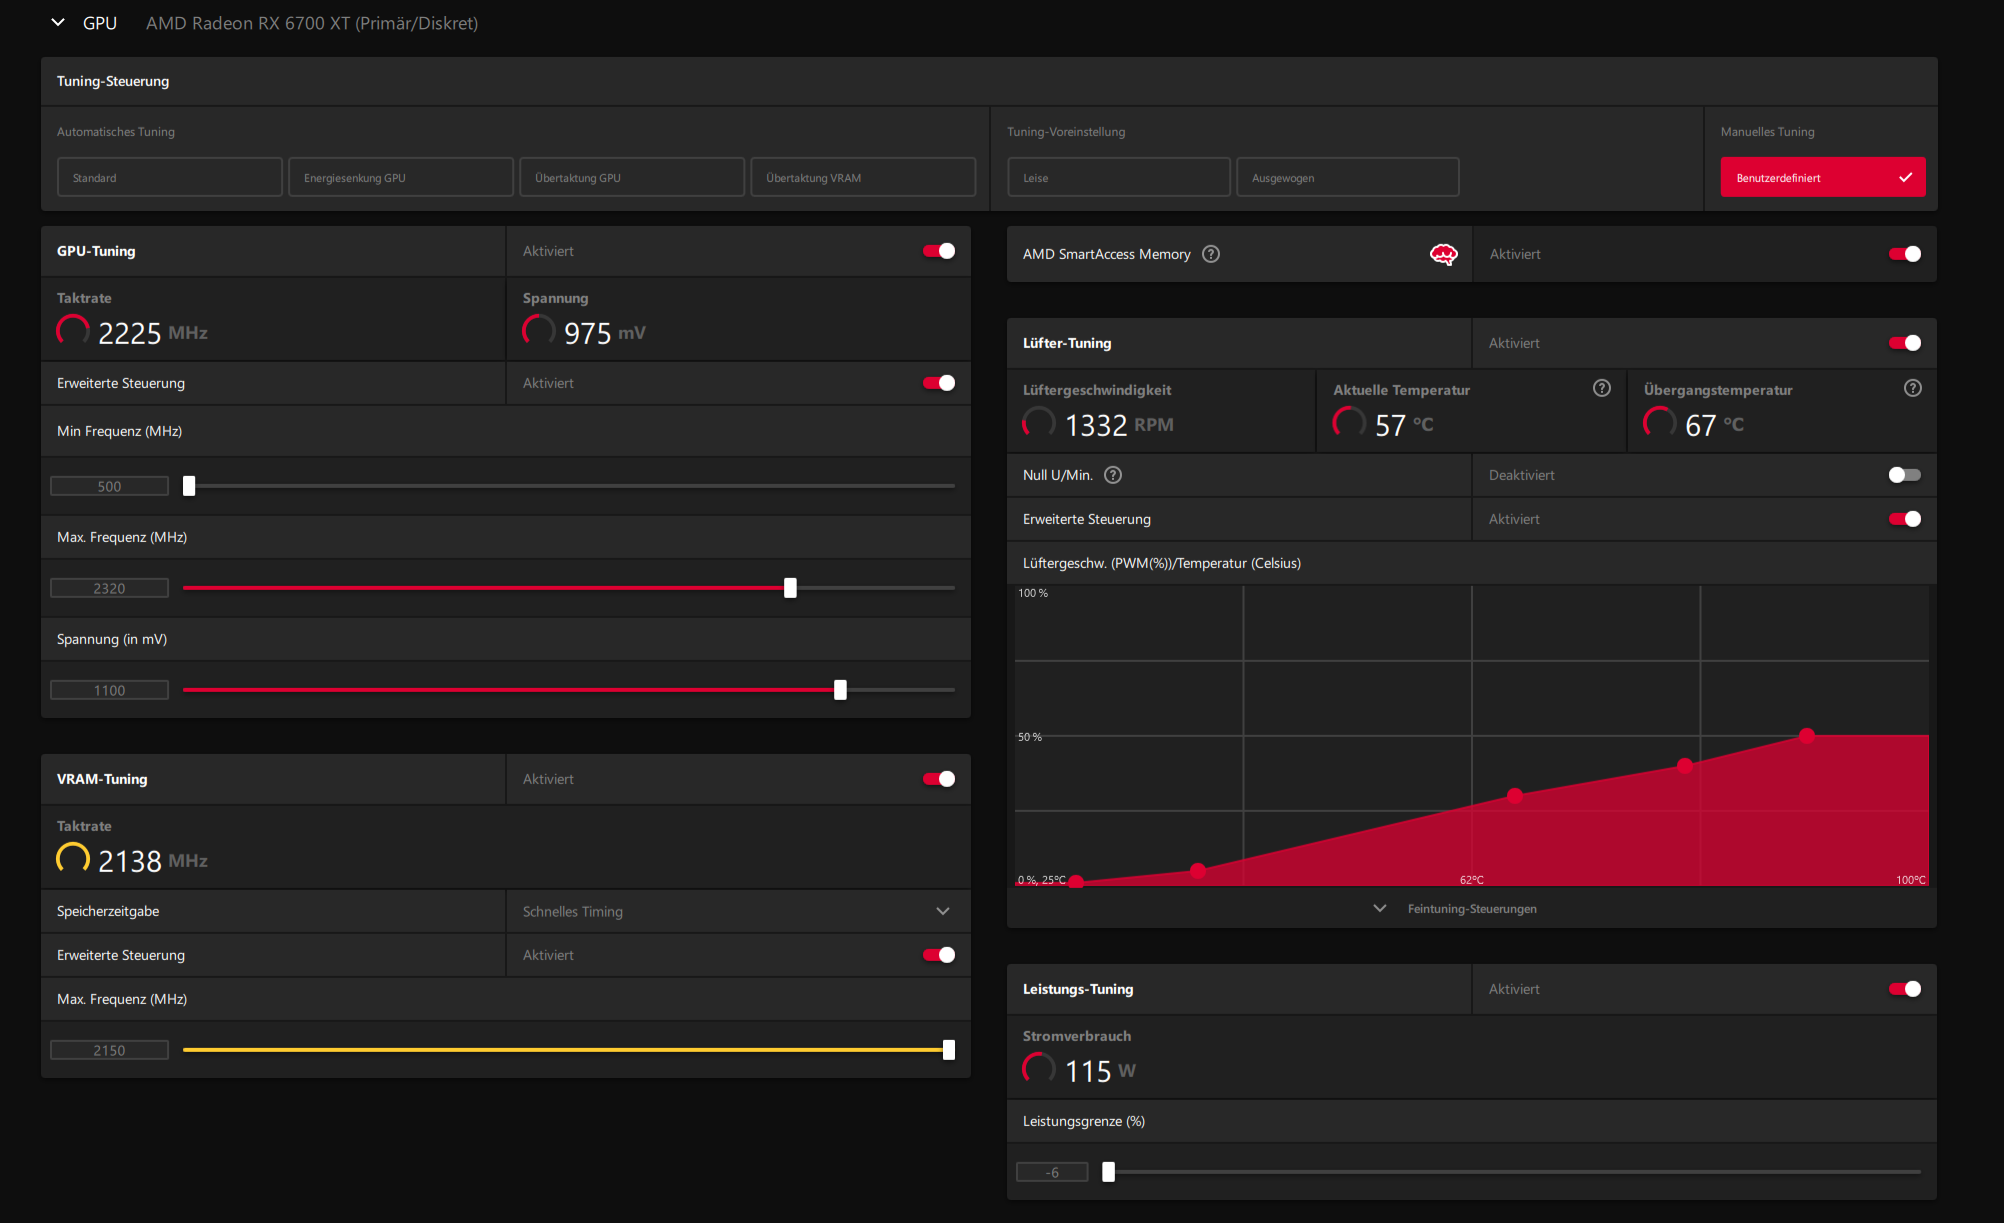Click help icon next to Aktuelle Temperatur
The height and width of the screenshot is (1223, 2004).
point(1602,389)
